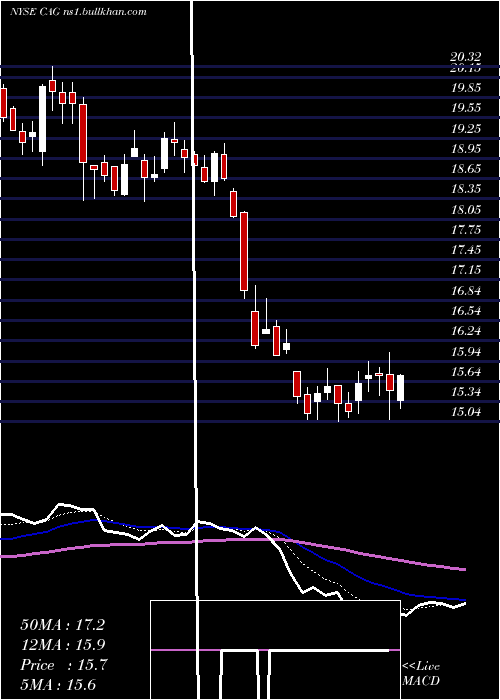Click the 17.45 price axis label

pos(466,249)
